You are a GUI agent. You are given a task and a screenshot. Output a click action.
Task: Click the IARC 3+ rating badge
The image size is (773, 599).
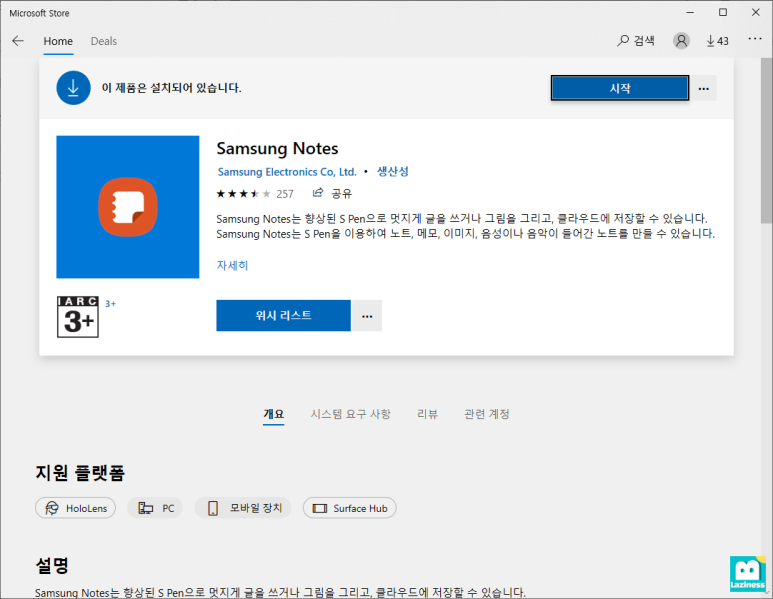[x=78, y=317]
